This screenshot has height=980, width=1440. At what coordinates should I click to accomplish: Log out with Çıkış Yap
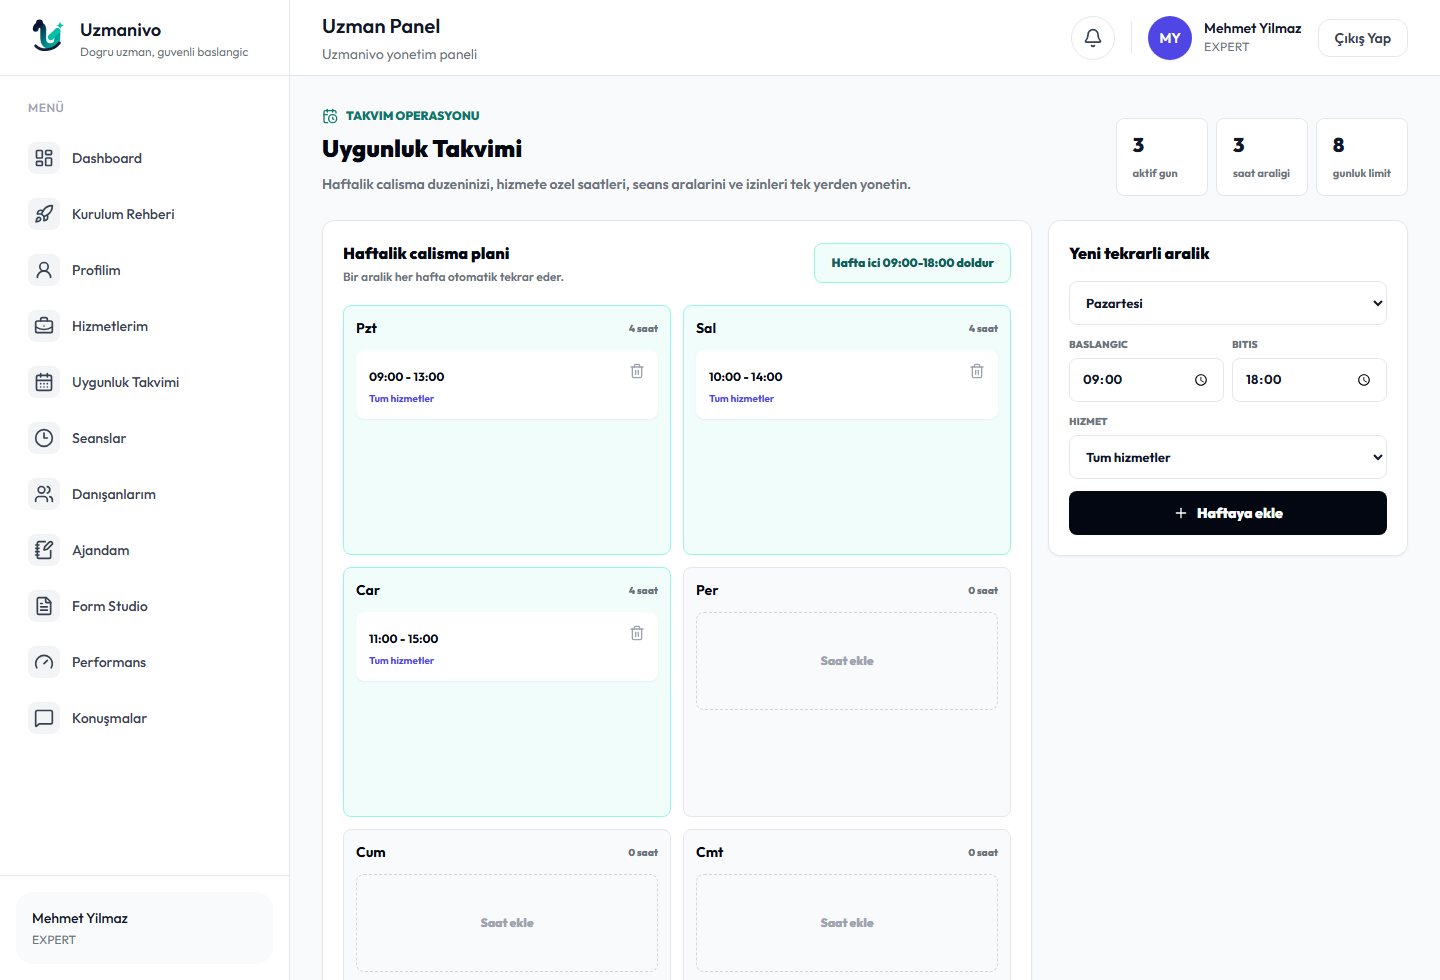click(1362, 38)
